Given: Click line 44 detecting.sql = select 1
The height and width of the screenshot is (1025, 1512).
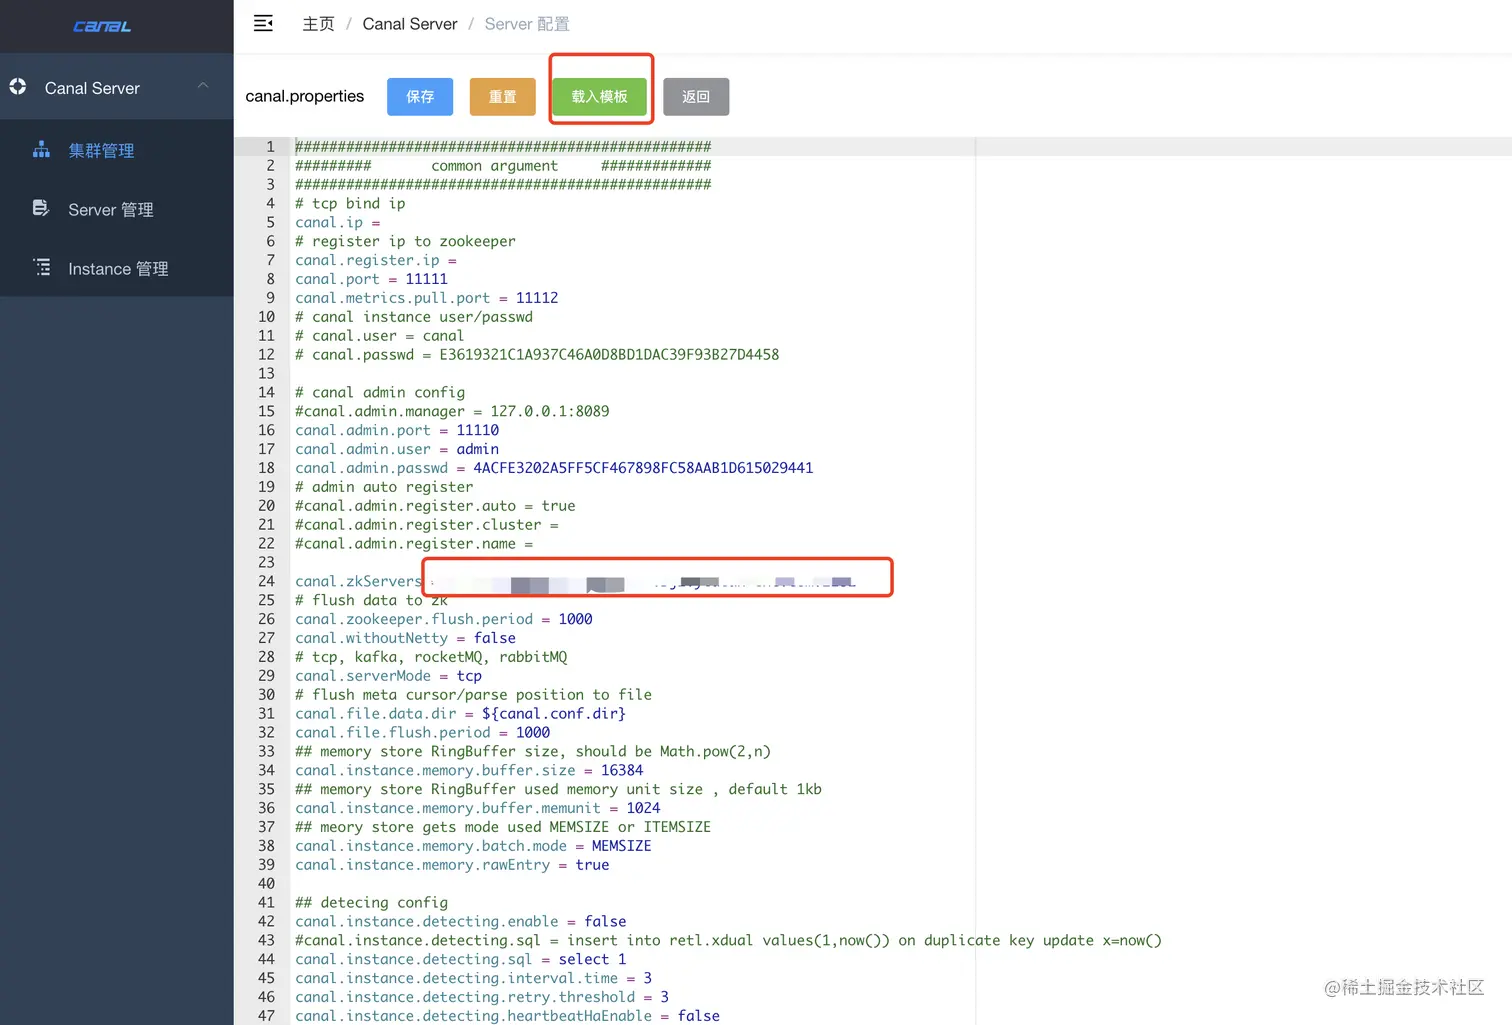Looking at the screenshot, I should pyautogui.click(x=461, y=960).
